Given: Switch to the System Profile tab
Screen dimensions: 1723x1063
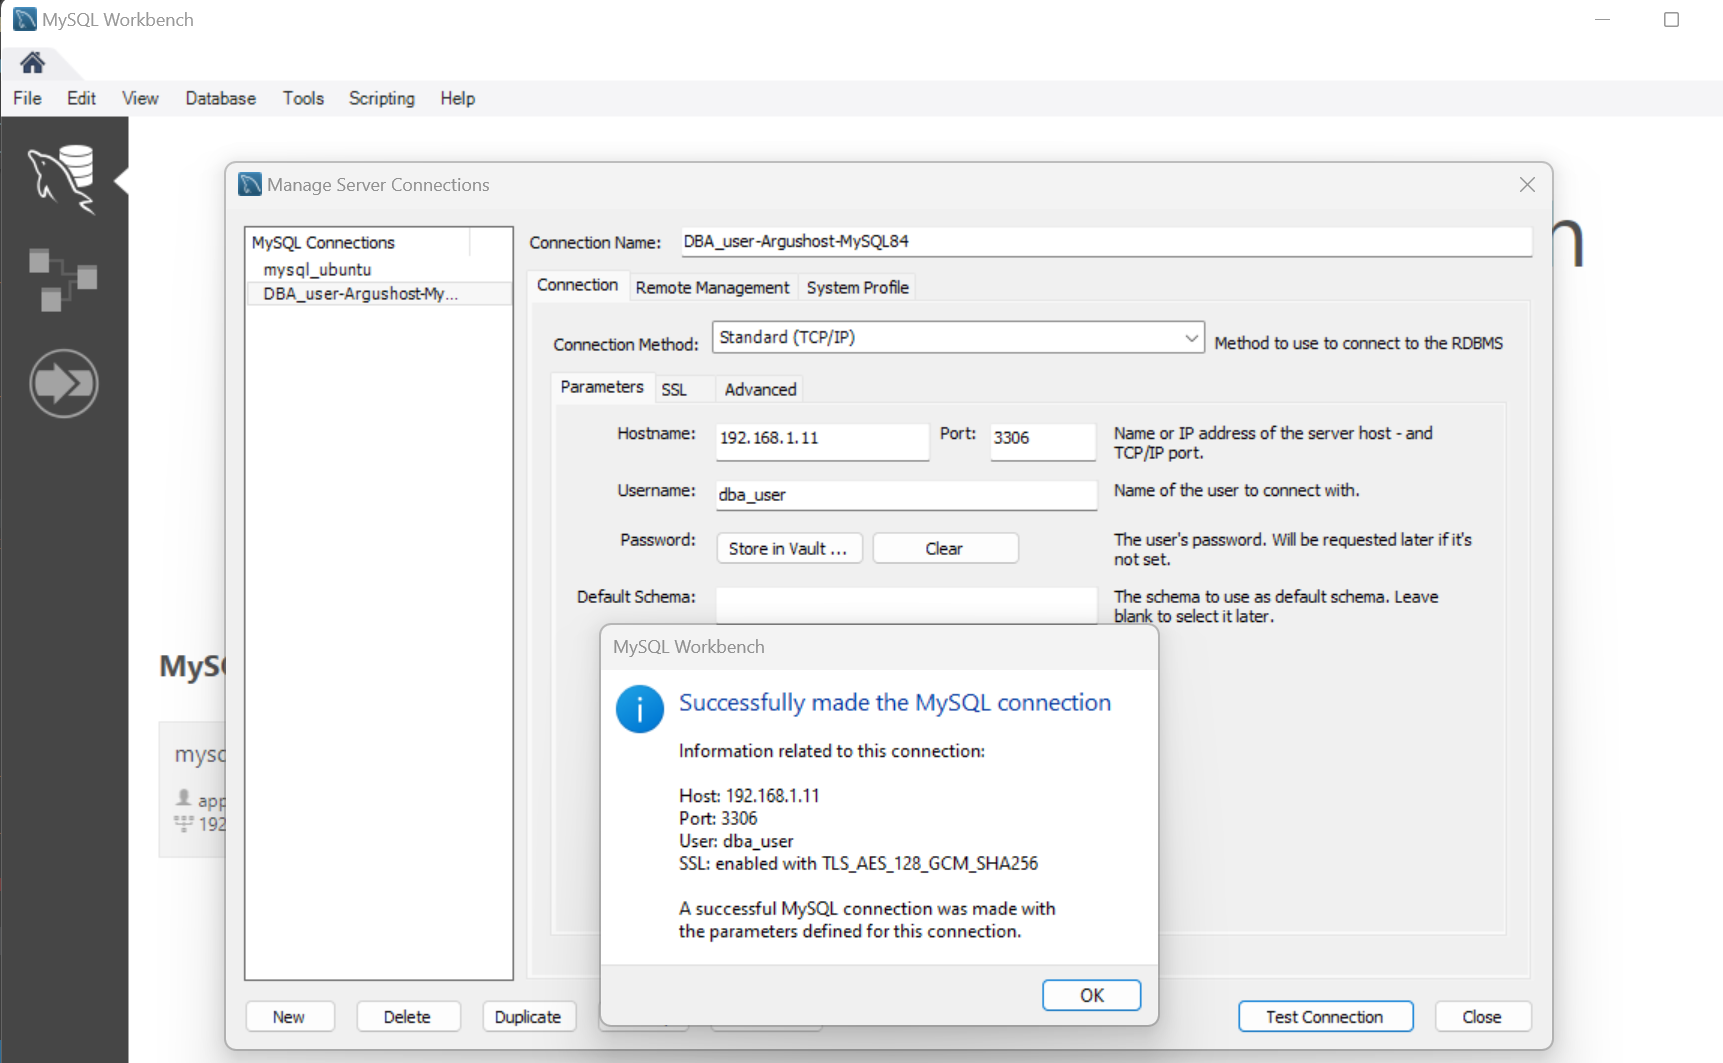Looking at the screenshot, I should coord(857,287).
